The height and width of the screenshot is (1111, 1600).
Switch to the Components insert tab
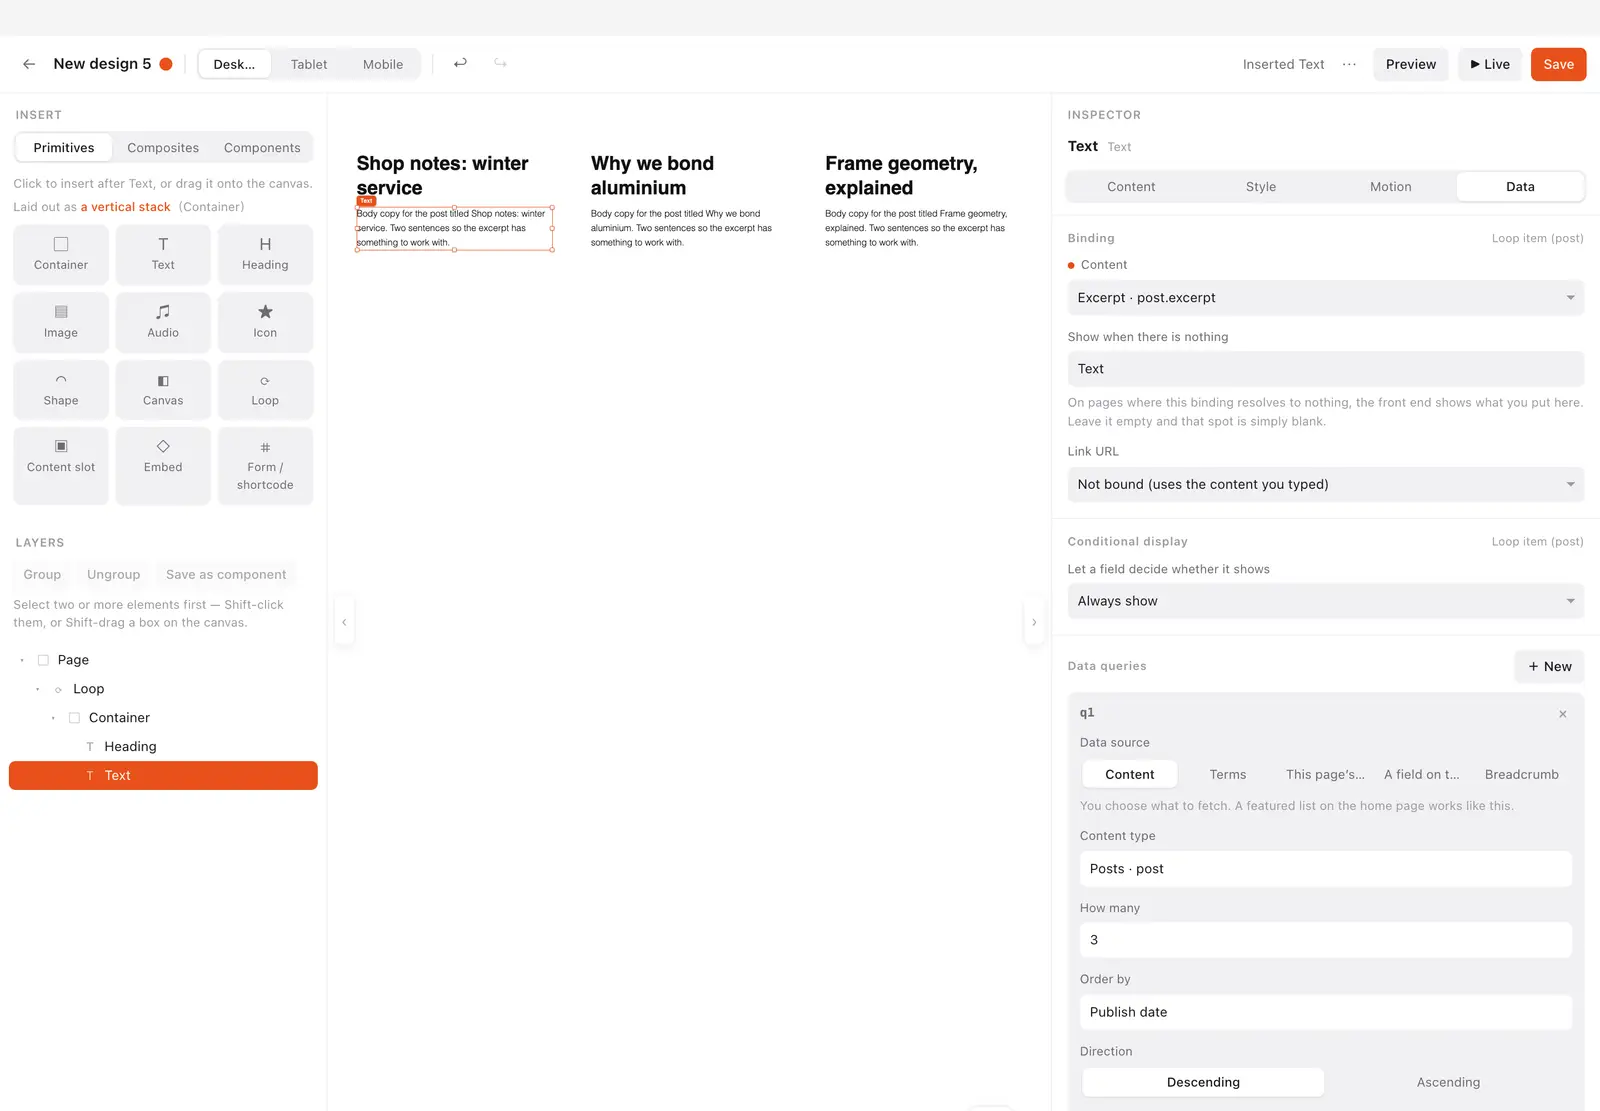[x=262, y=148]
